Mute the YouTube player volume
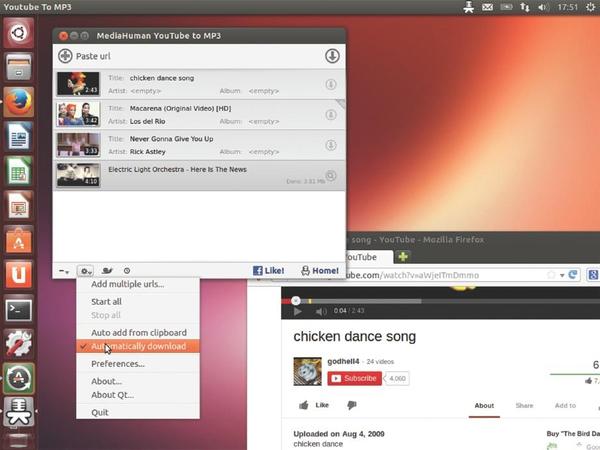The image size is (600, 450). click(x=321, y=311)
